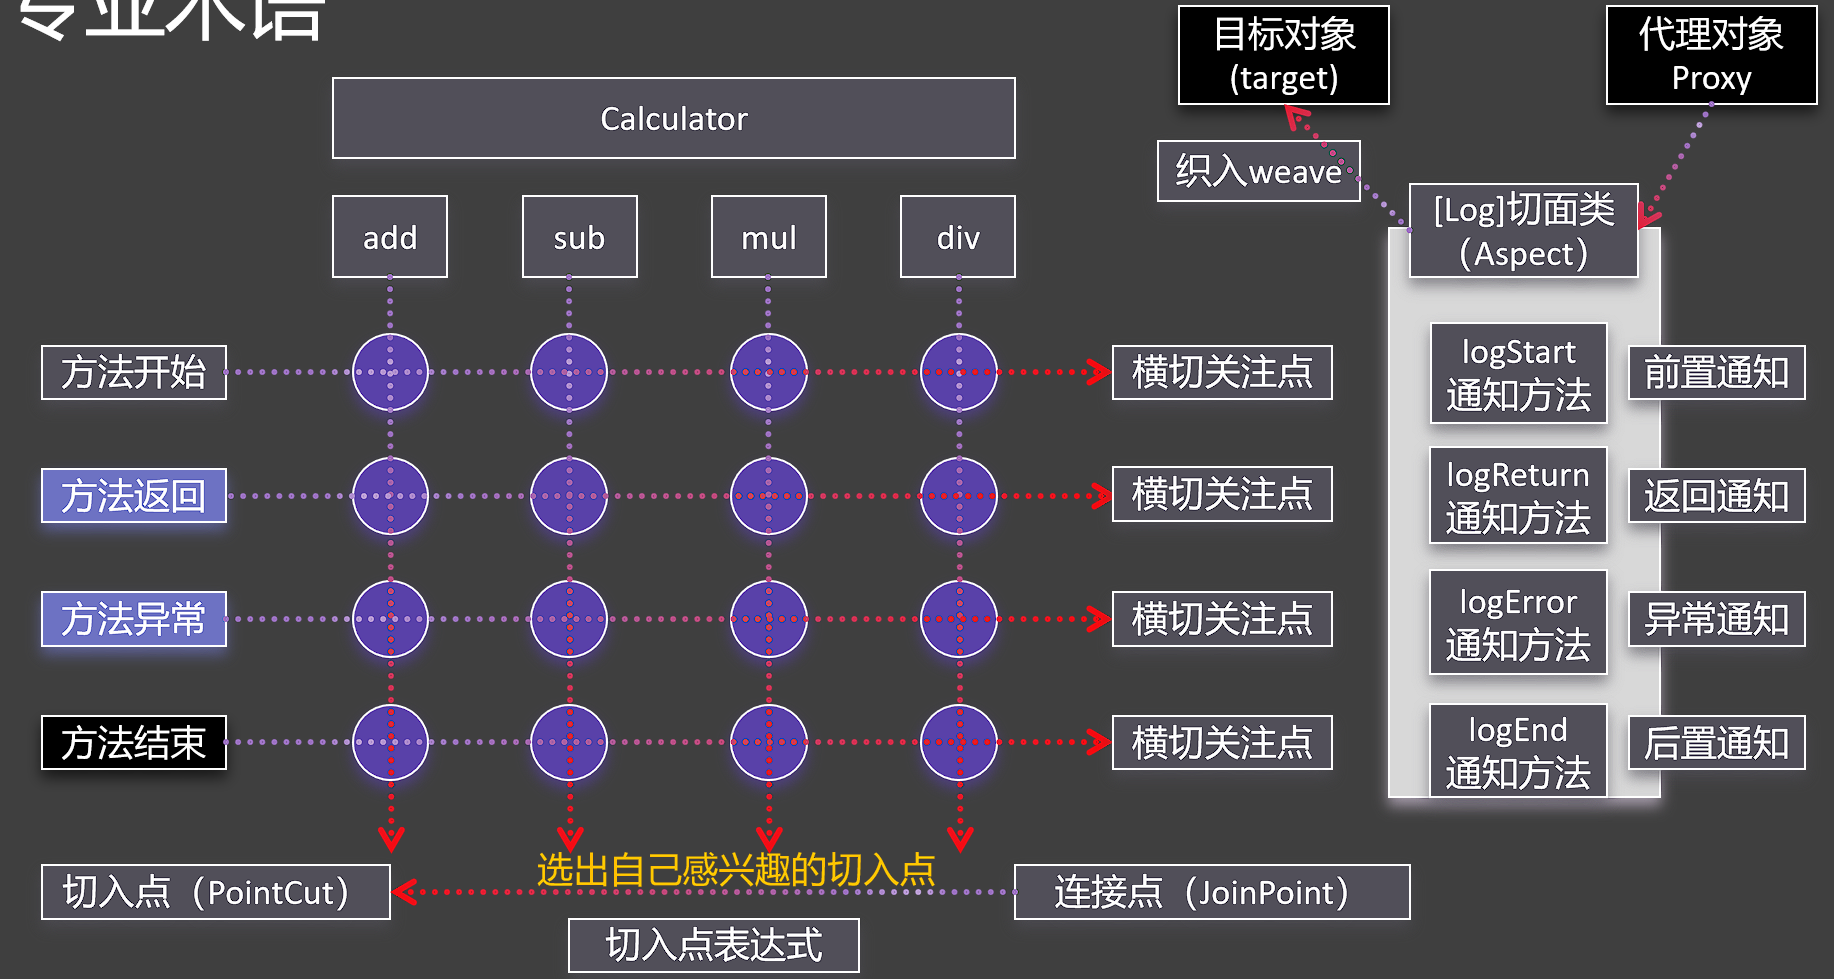Viewport: 1834px width, 979px height.
Task: Click the 目标对象 (target) box
Action: (1284, 55)
